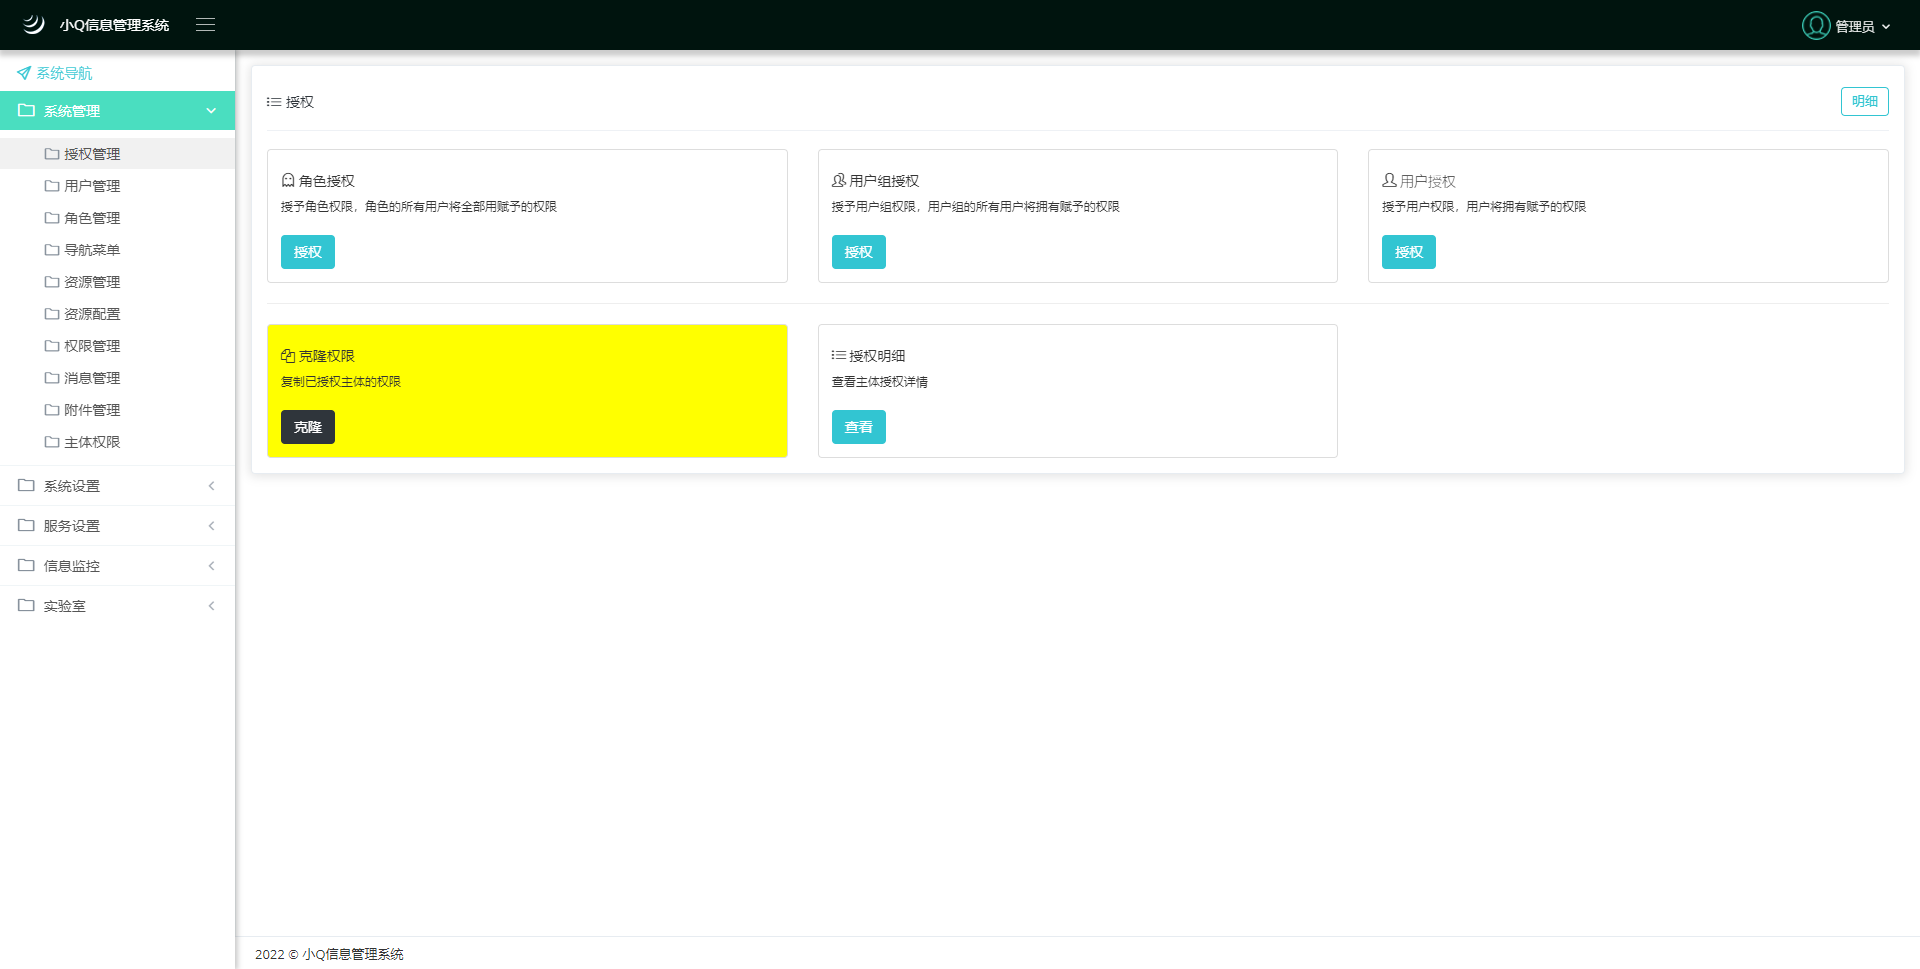The image size is (1920, 969).
Task: Click the folder icon beside 用户管理
Action: [52, 186]
